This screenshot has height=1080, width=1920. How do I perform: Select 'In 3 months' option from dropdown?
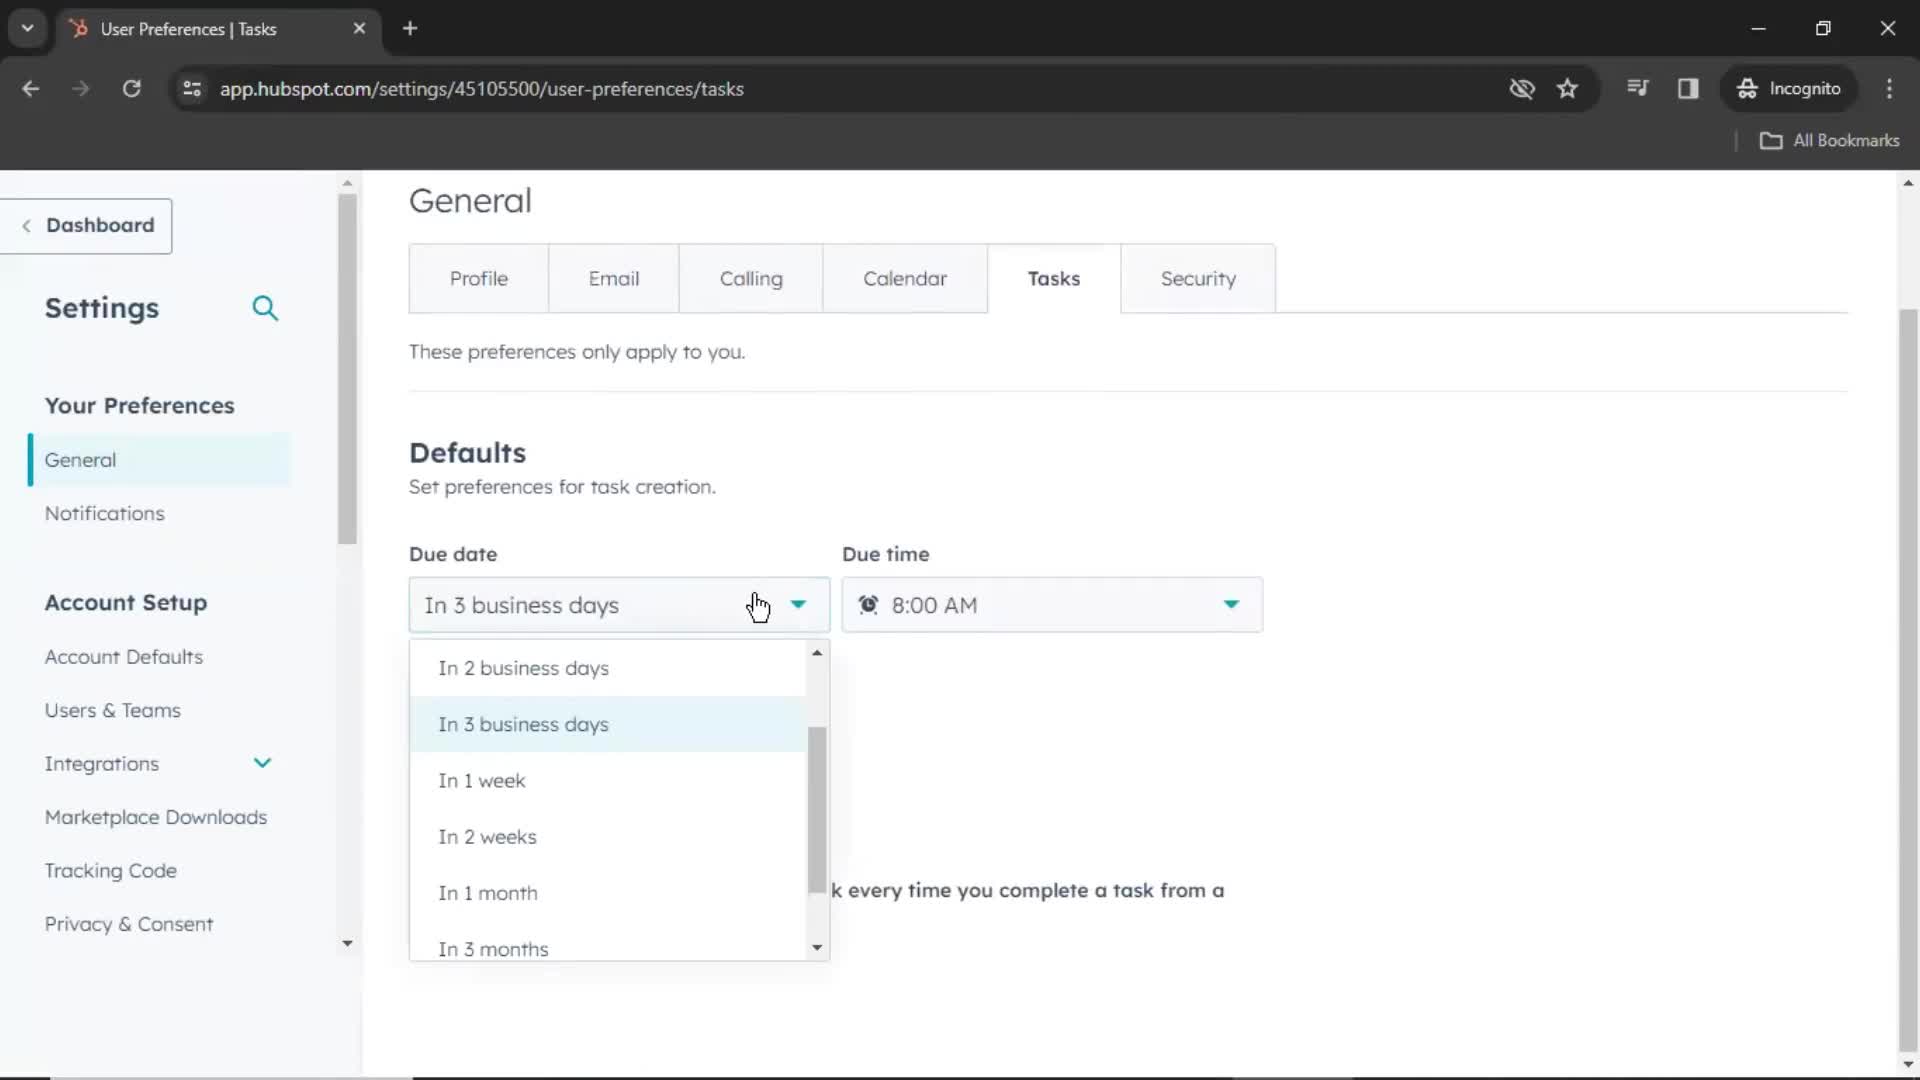click(493, 948)
